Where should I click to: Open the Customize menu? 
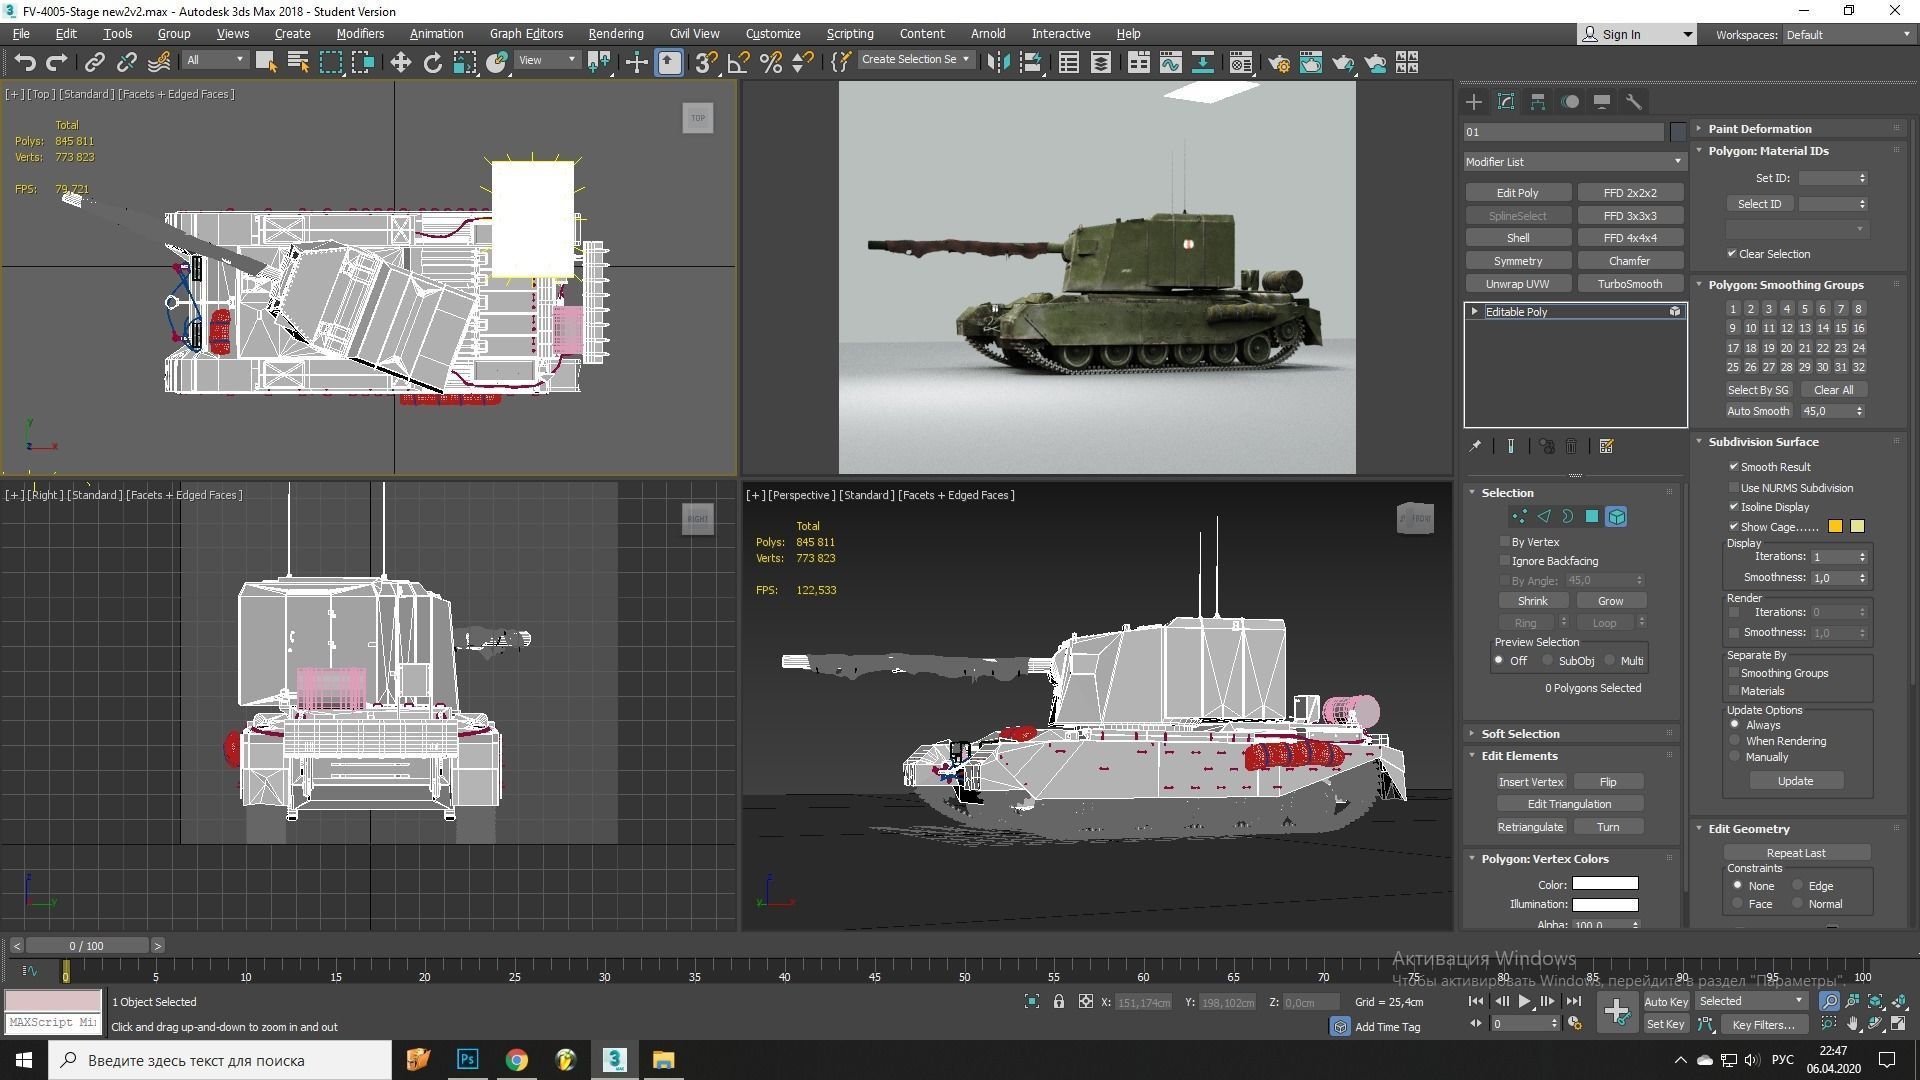coord(773,34)
